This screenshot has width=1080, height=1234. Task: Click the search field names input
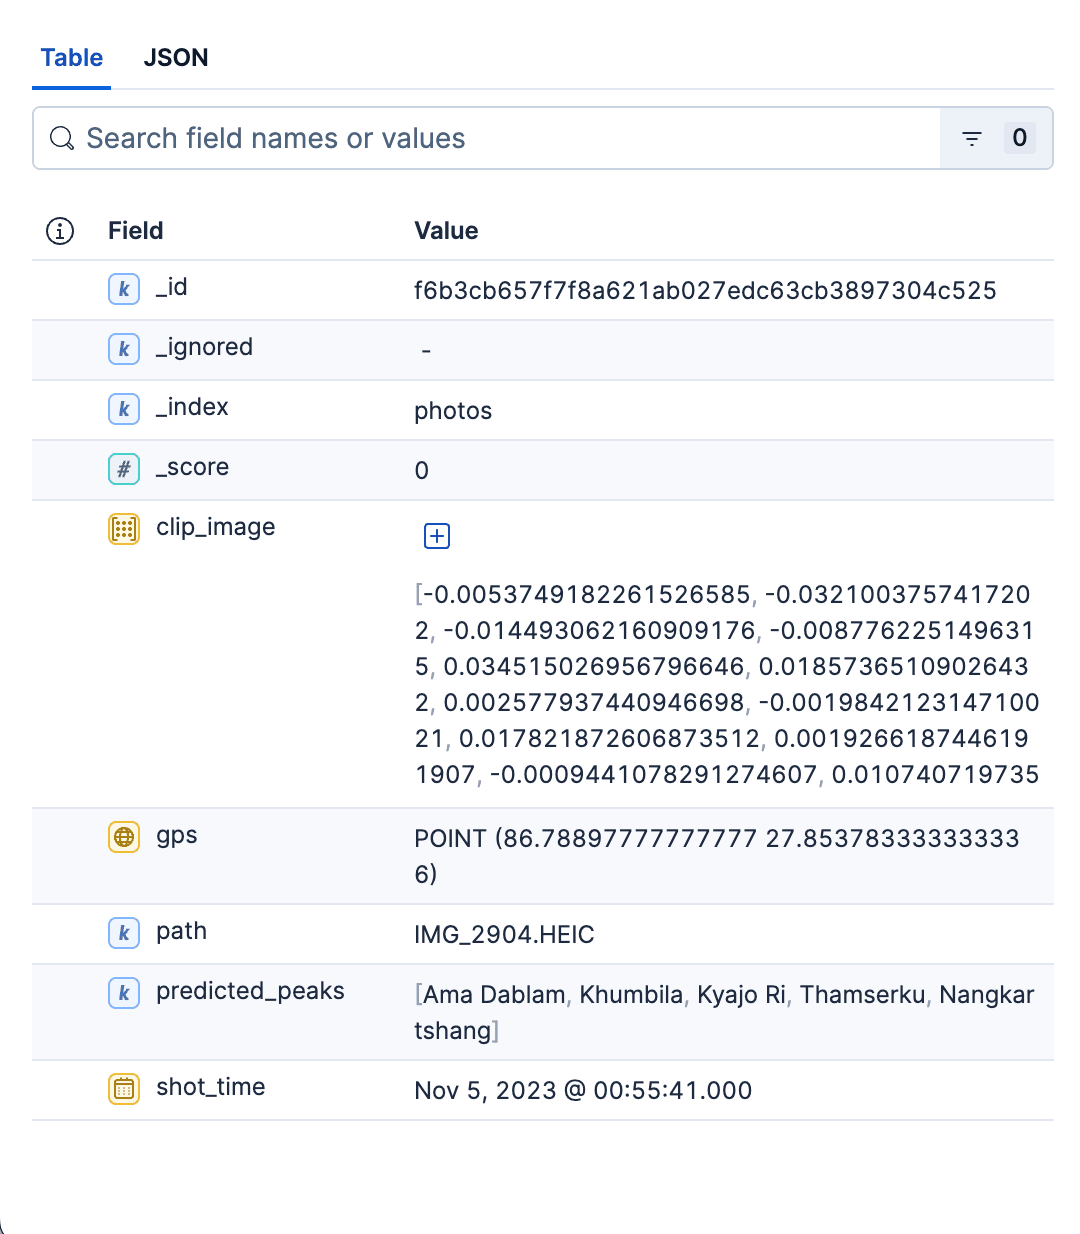pyautogui.click(x=400, y=138)
